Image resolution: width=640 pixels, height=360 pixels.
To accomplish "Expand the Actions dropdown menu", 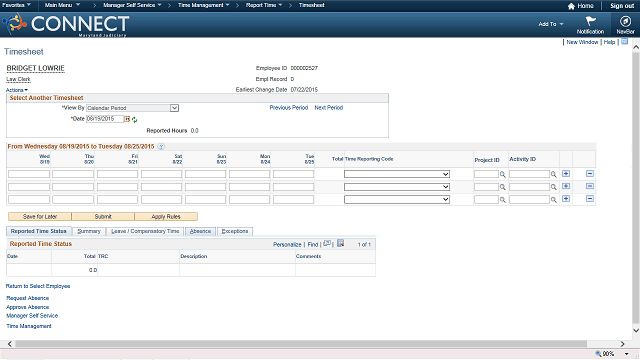I will coord(17,90).
